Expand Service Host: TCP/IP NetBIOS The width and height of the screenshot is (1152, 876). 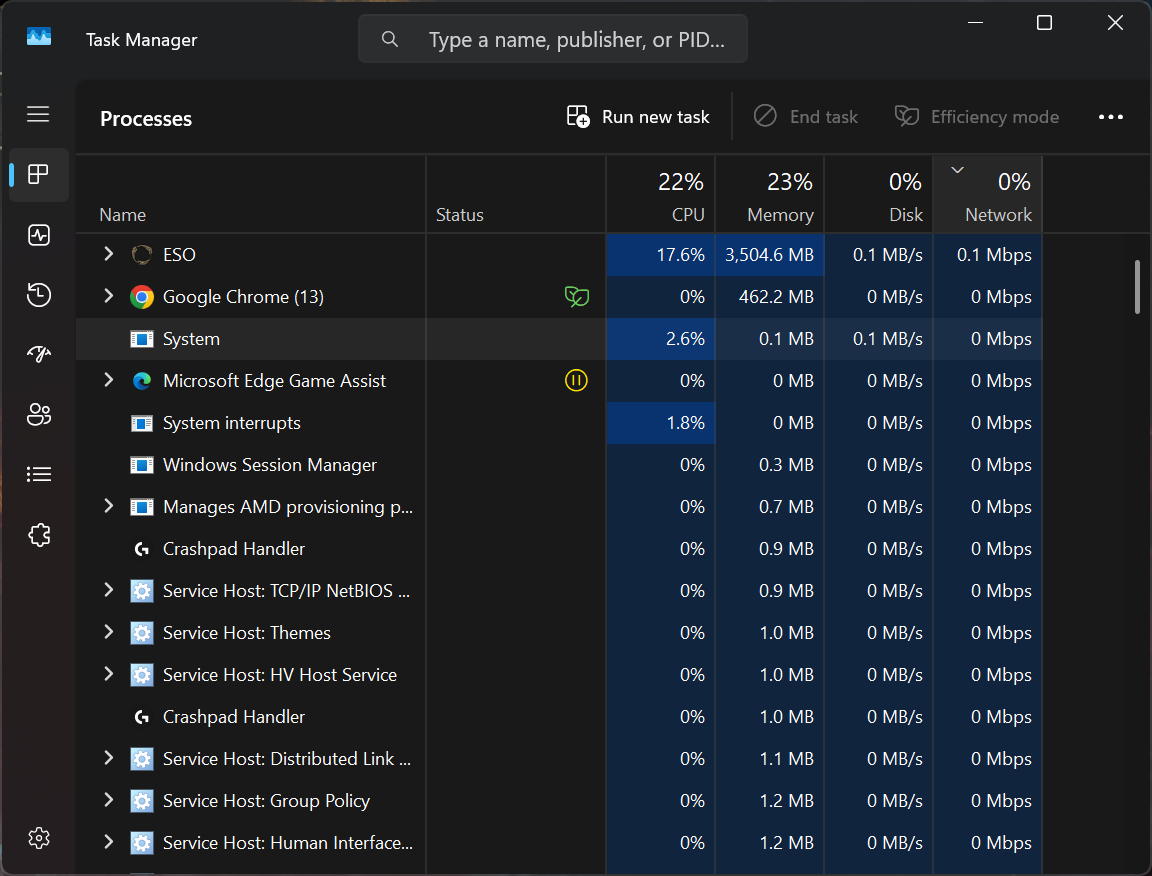tap(109, 589)
